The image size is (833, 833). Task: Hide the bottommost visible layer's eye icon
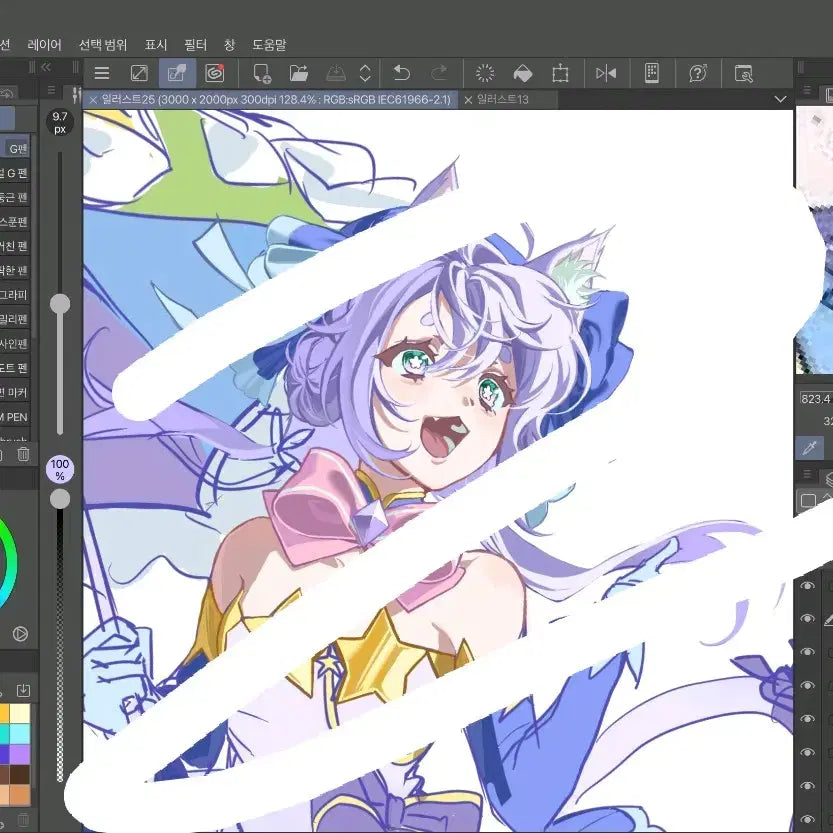pyautogui.click(x=808, y=819)
